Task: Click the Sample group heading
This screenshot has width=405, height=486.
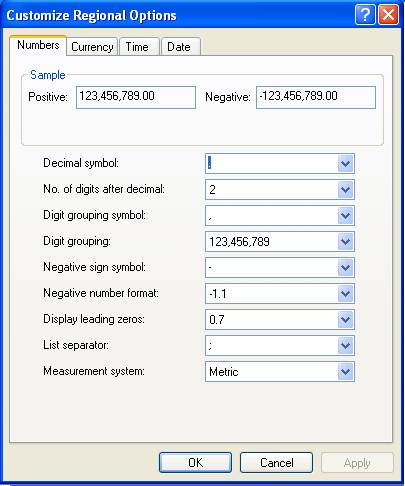Action: point(48,75)
